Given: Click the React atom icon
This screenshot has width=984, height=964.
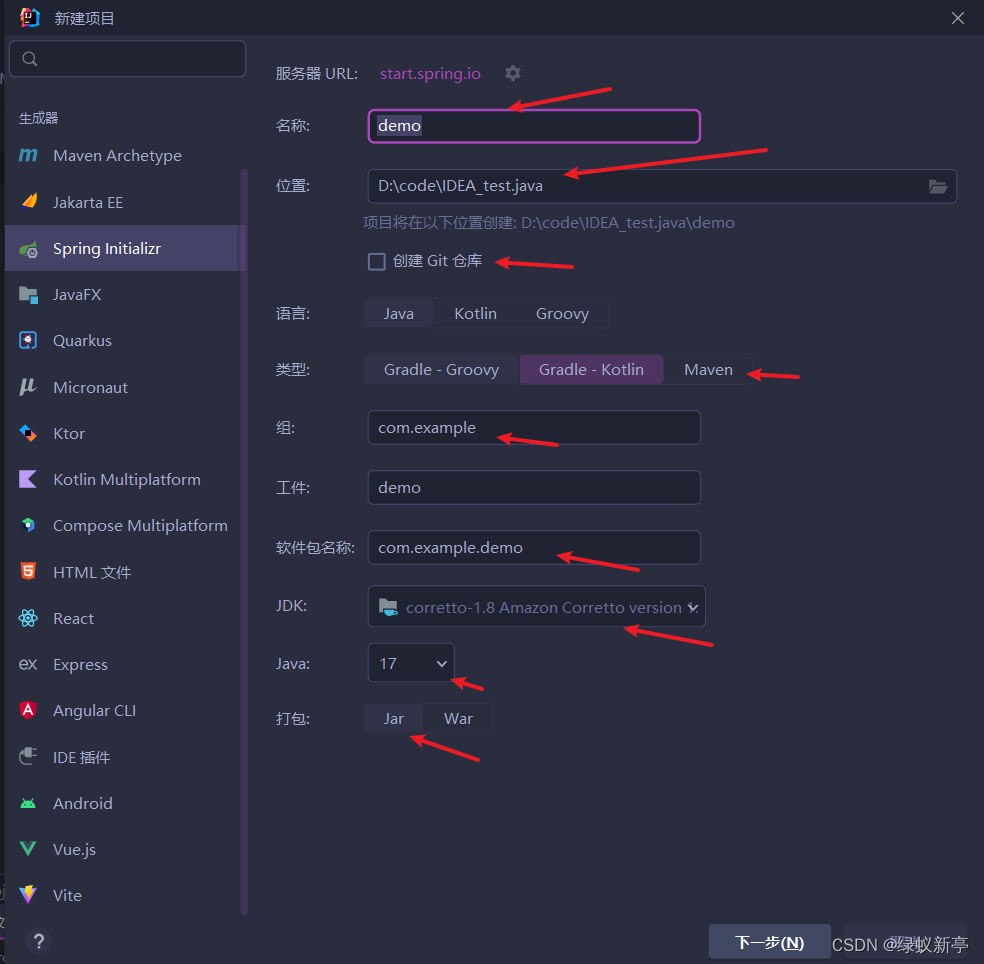Looking at the screenshot, I should click(x=28, y=618).
